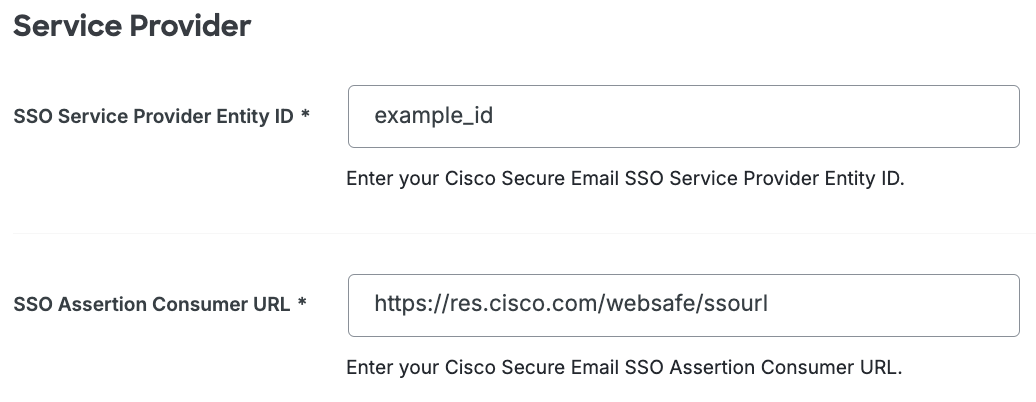Click the empty right side of Entity ID field
Image resolution: width=1036 pixels, height=402 pixels.
(x=850, y=116)
